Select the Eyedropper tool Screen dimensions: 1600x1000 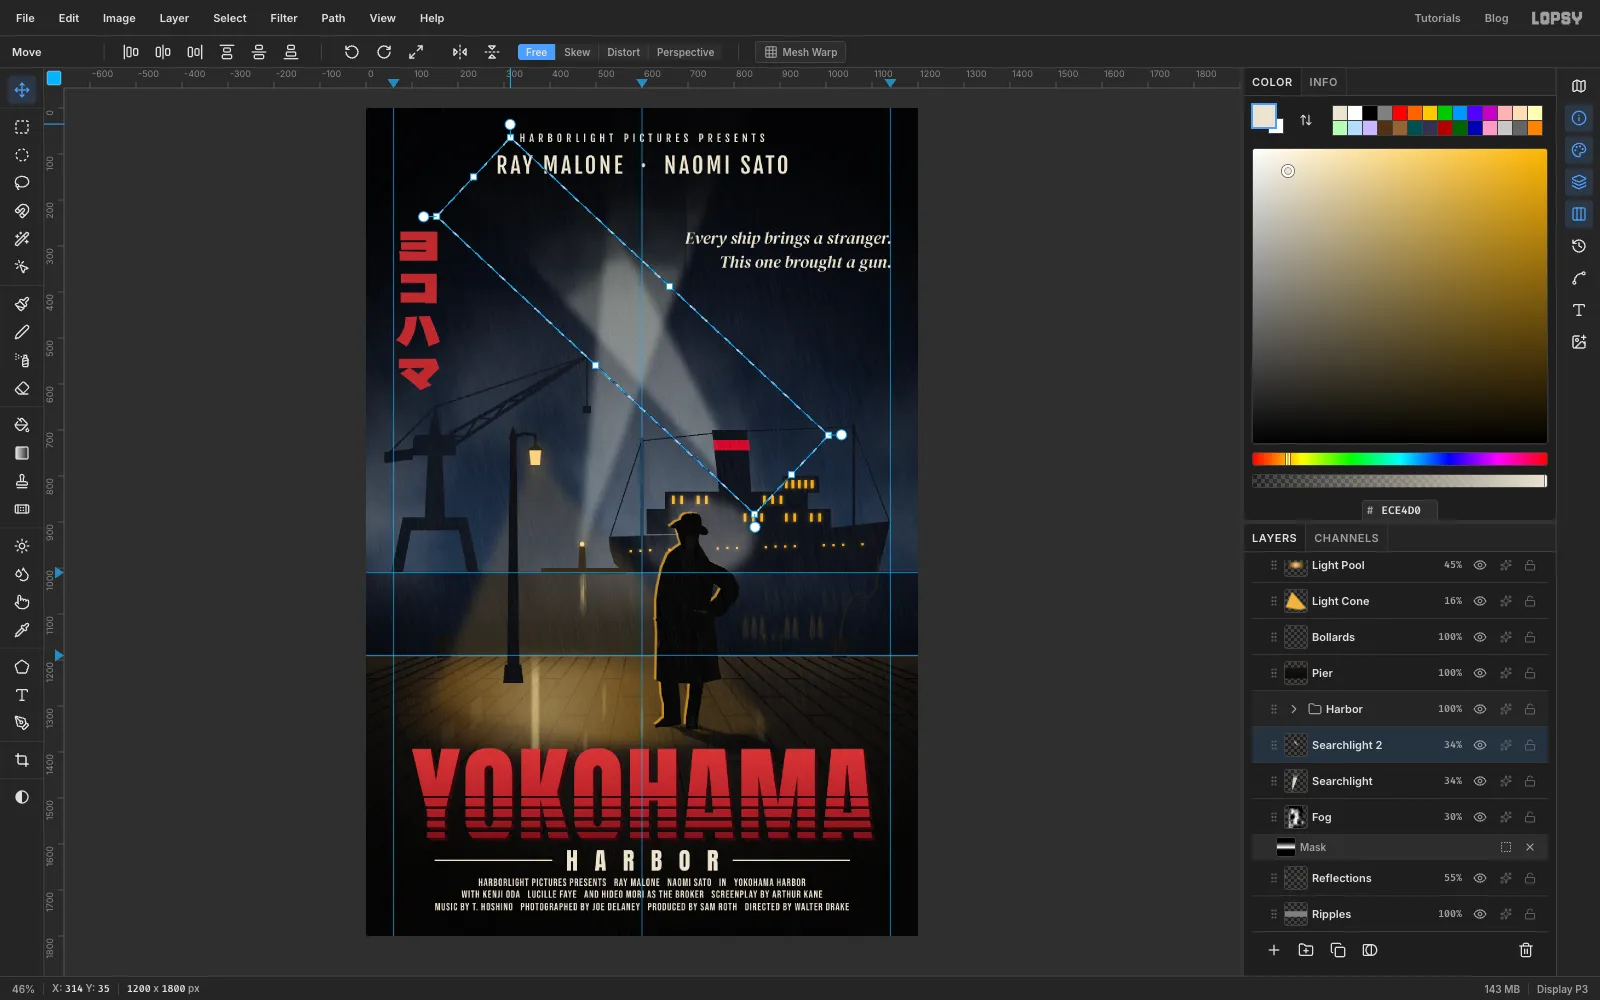coord(22,630)
